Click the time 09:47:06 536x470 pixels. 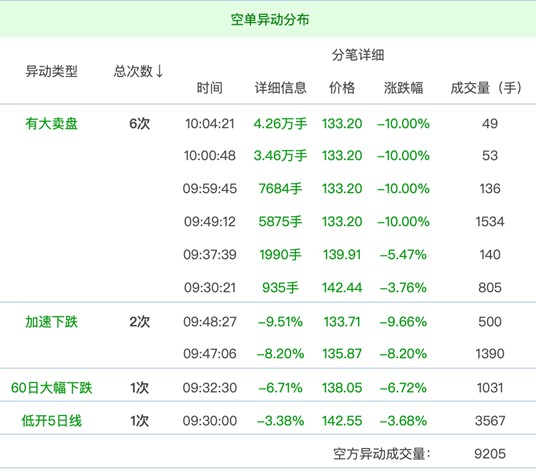210,353
